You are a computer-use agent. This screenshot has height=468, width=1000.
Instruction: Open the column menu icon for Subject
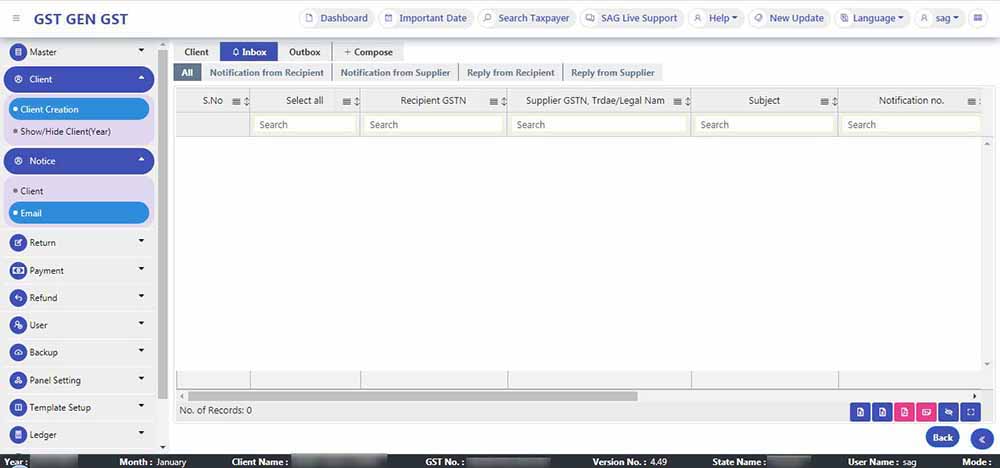(824, 101)
